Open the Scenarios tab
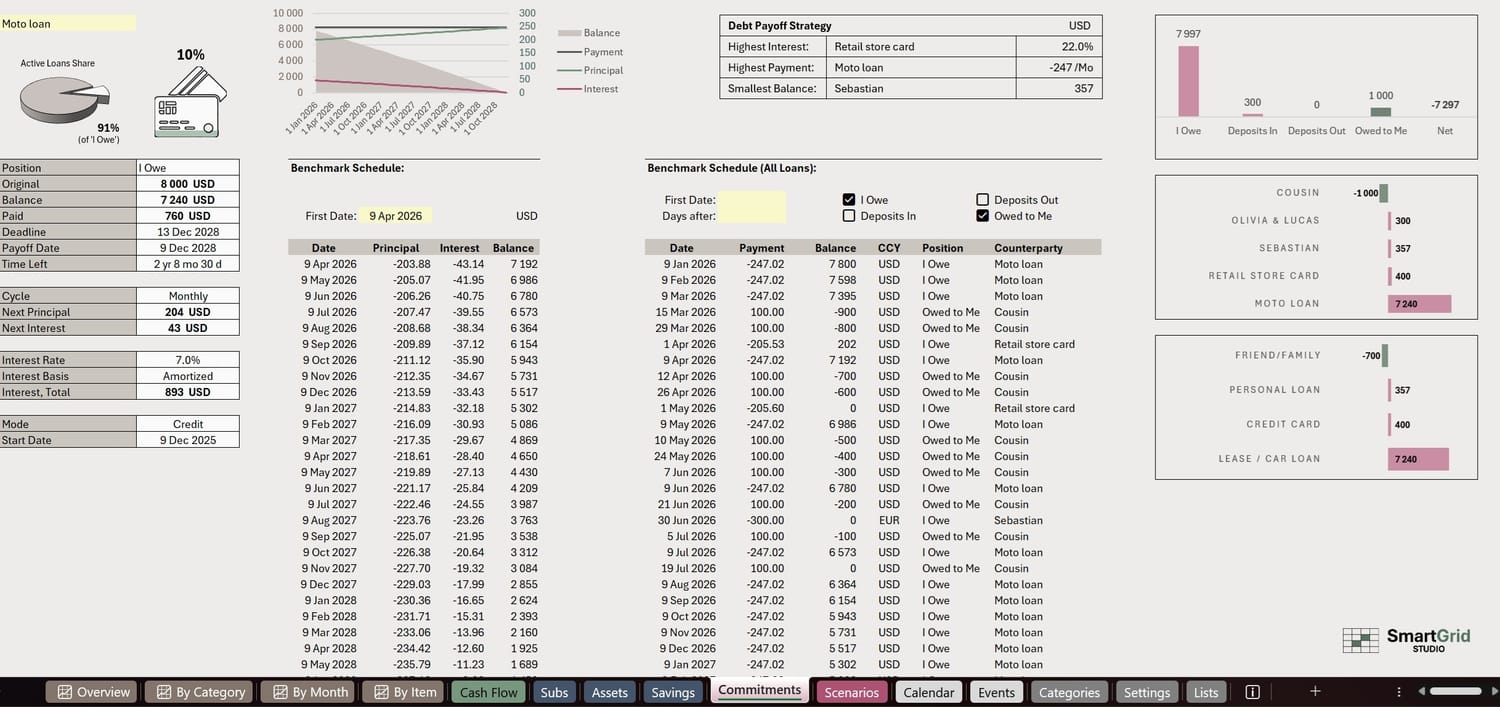Screen dimensions: 1500x707 click(851, 691)
